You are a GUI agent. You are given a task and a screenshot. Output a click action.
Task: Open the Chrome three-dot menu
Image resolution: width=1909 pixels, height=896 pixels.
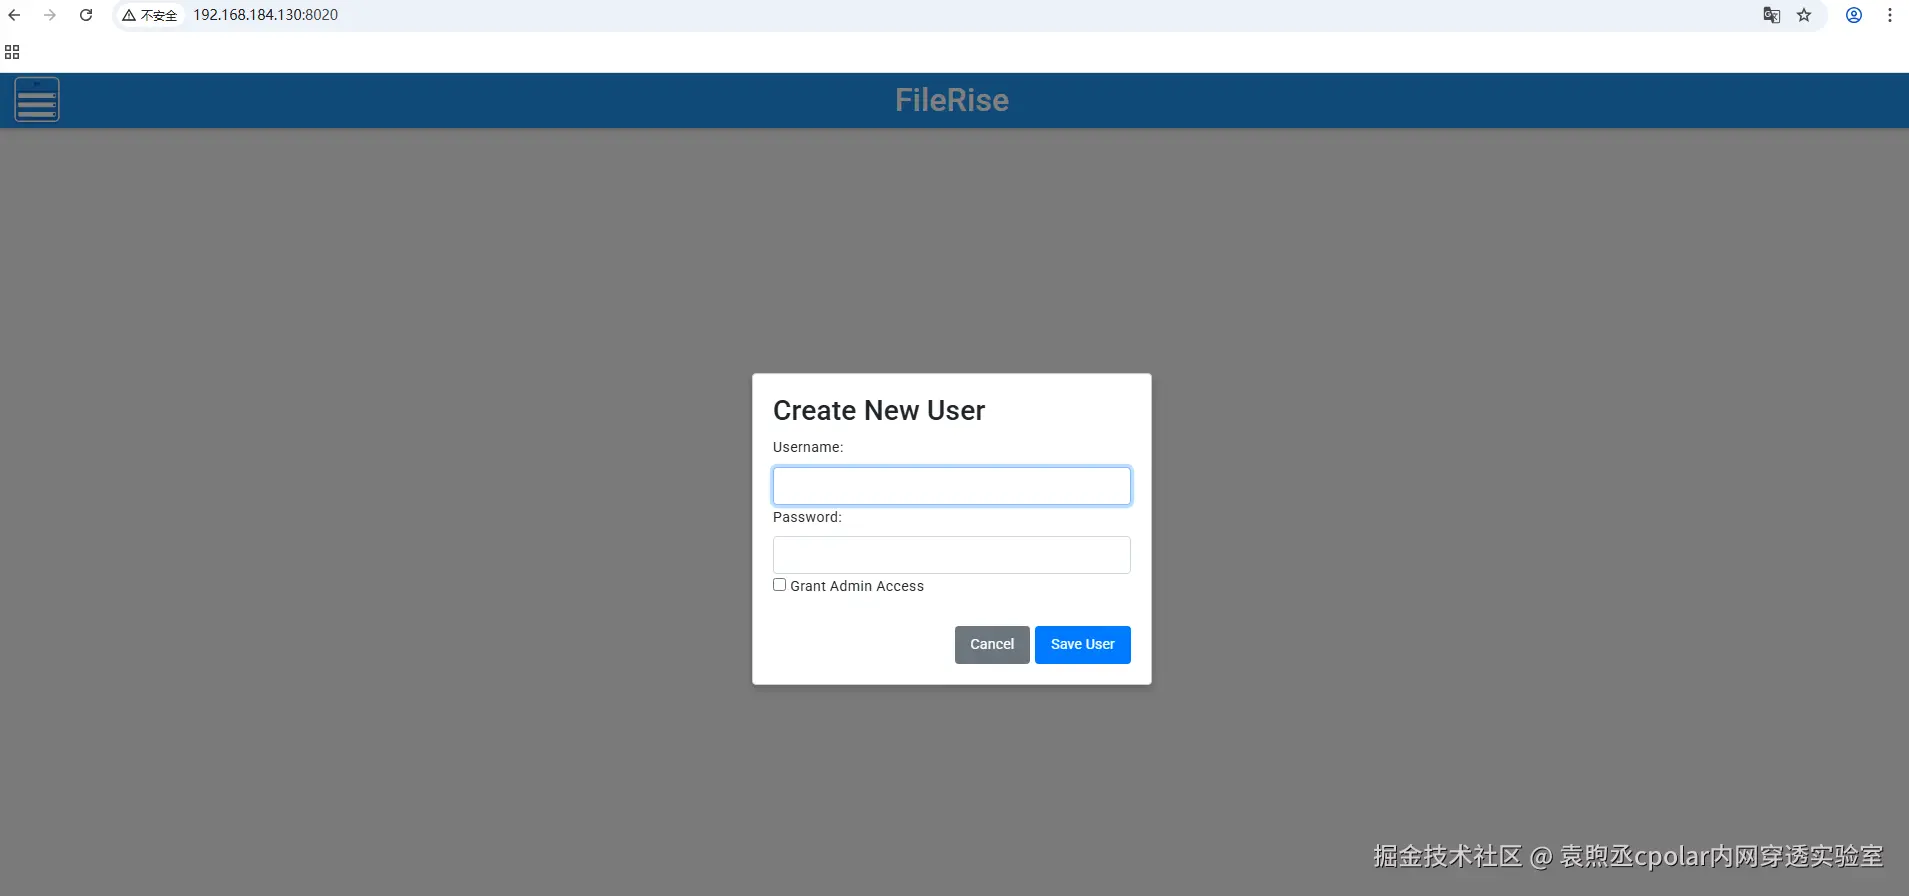tap(1890, 15)
